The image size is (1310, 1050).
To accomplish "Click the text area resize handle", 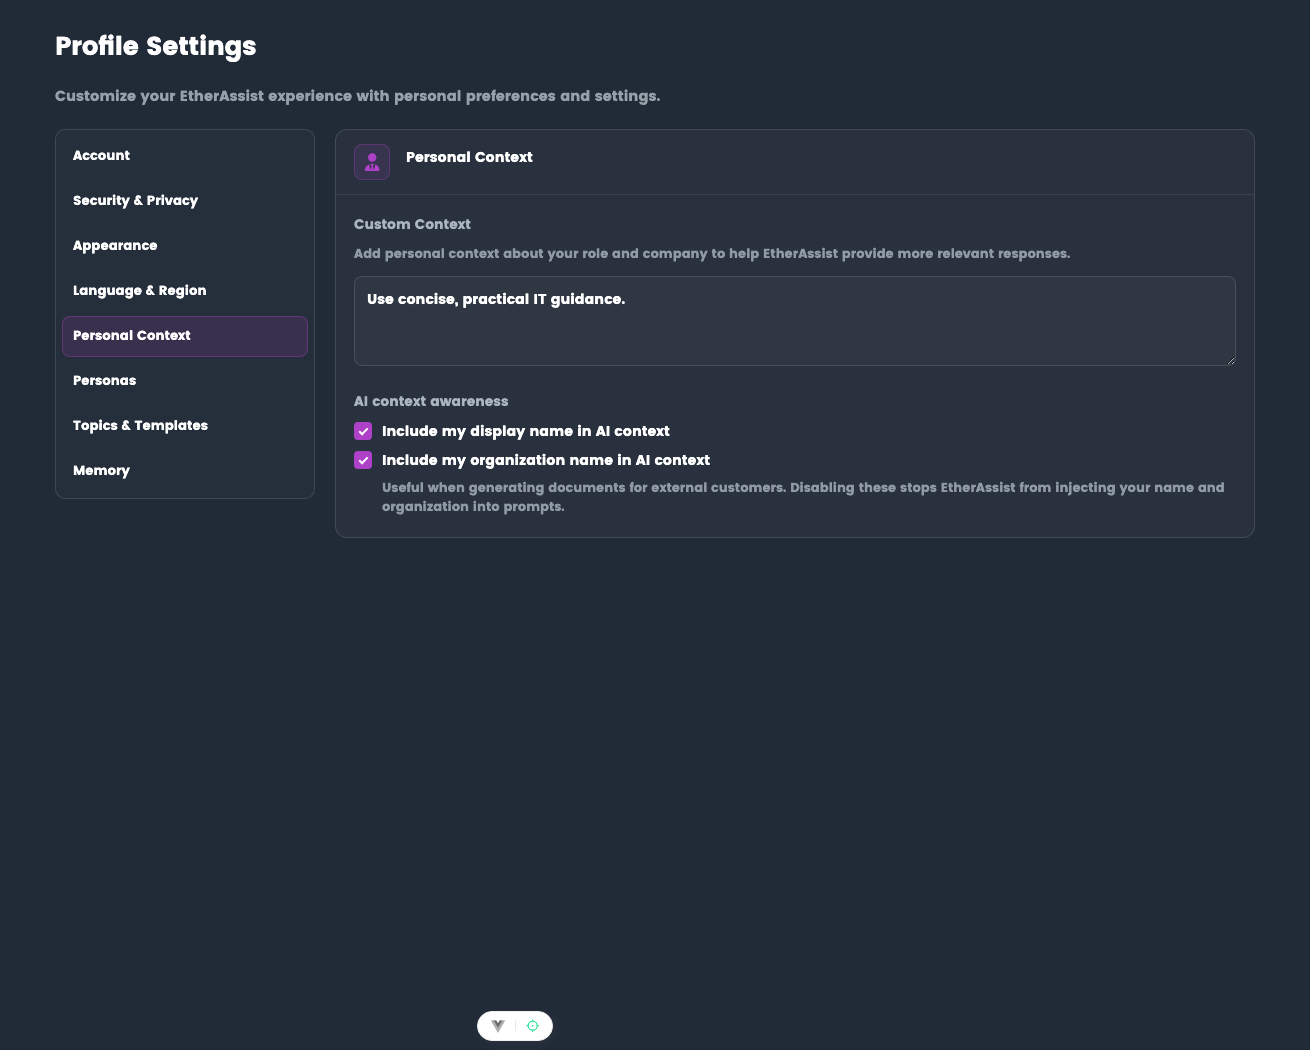I will pos(1230,360).
